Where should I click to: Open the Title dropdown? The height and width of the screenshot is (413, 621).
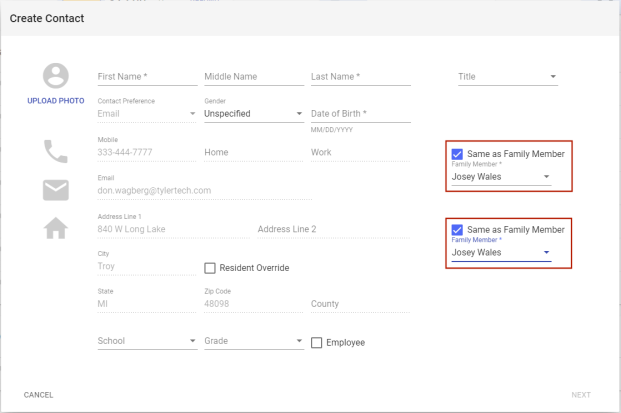507,77
